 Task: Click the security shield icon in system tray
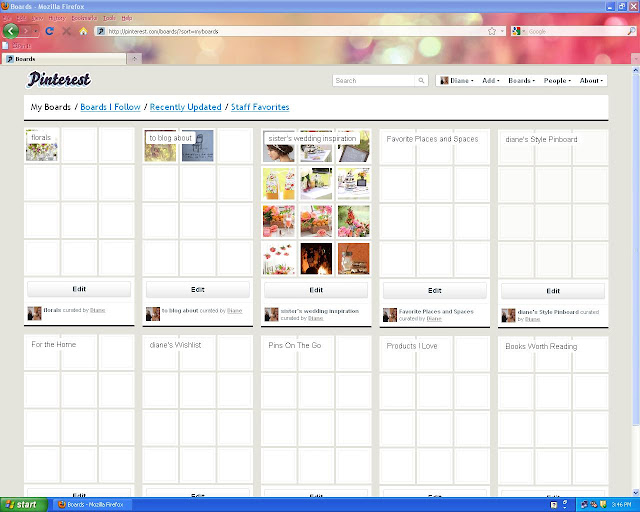[x=603, y=505]
